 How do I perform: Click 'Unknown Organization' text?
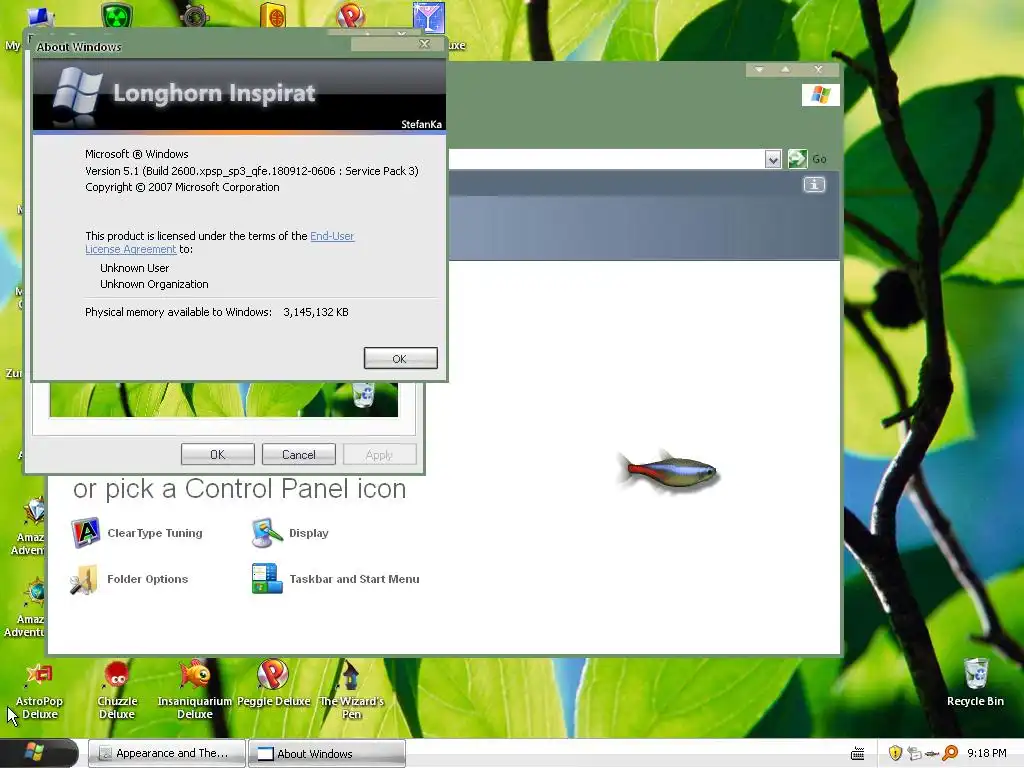(x=154, y=284)
